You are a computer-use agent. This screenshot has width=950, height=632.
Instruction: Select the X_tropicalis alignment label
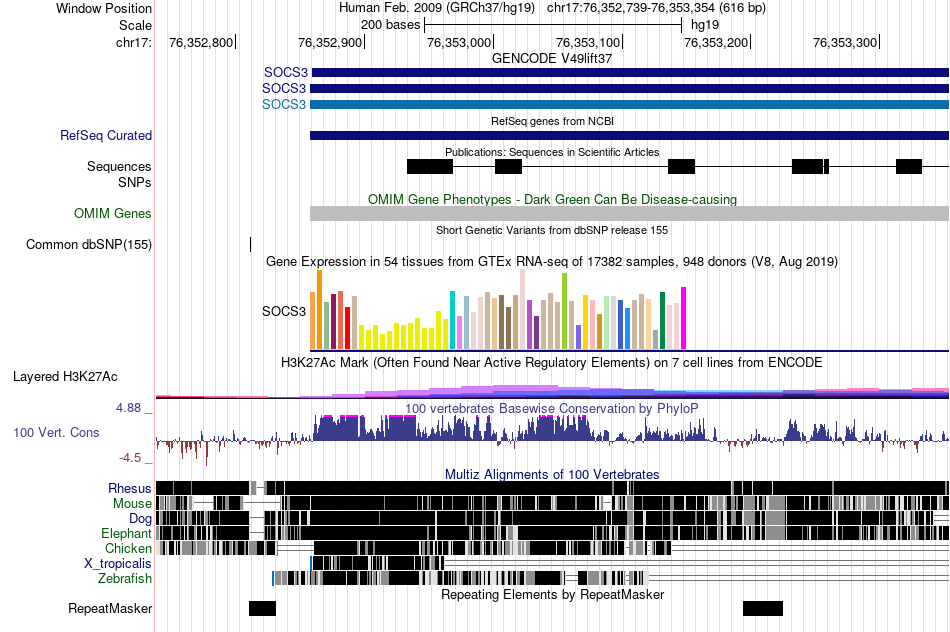pyautogui.click(x=118, y=564)
